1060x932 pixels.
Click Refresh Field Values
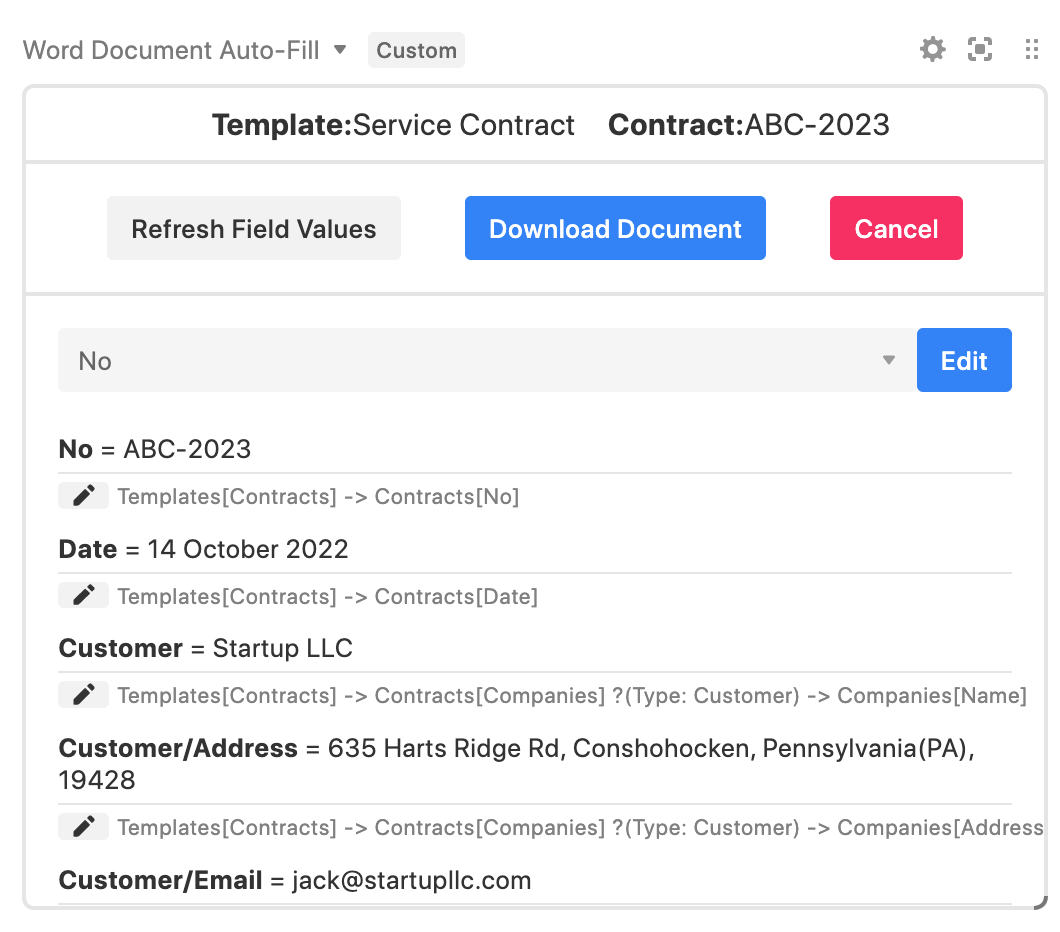[253, 228]
